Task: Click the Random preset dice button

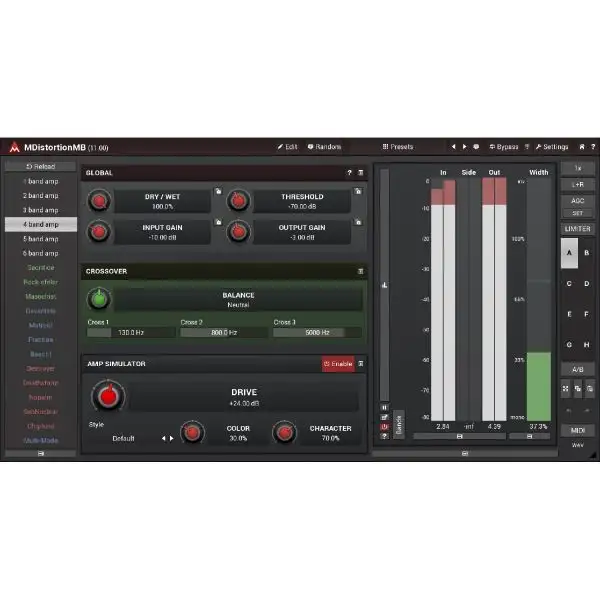Action: (324, 146)
